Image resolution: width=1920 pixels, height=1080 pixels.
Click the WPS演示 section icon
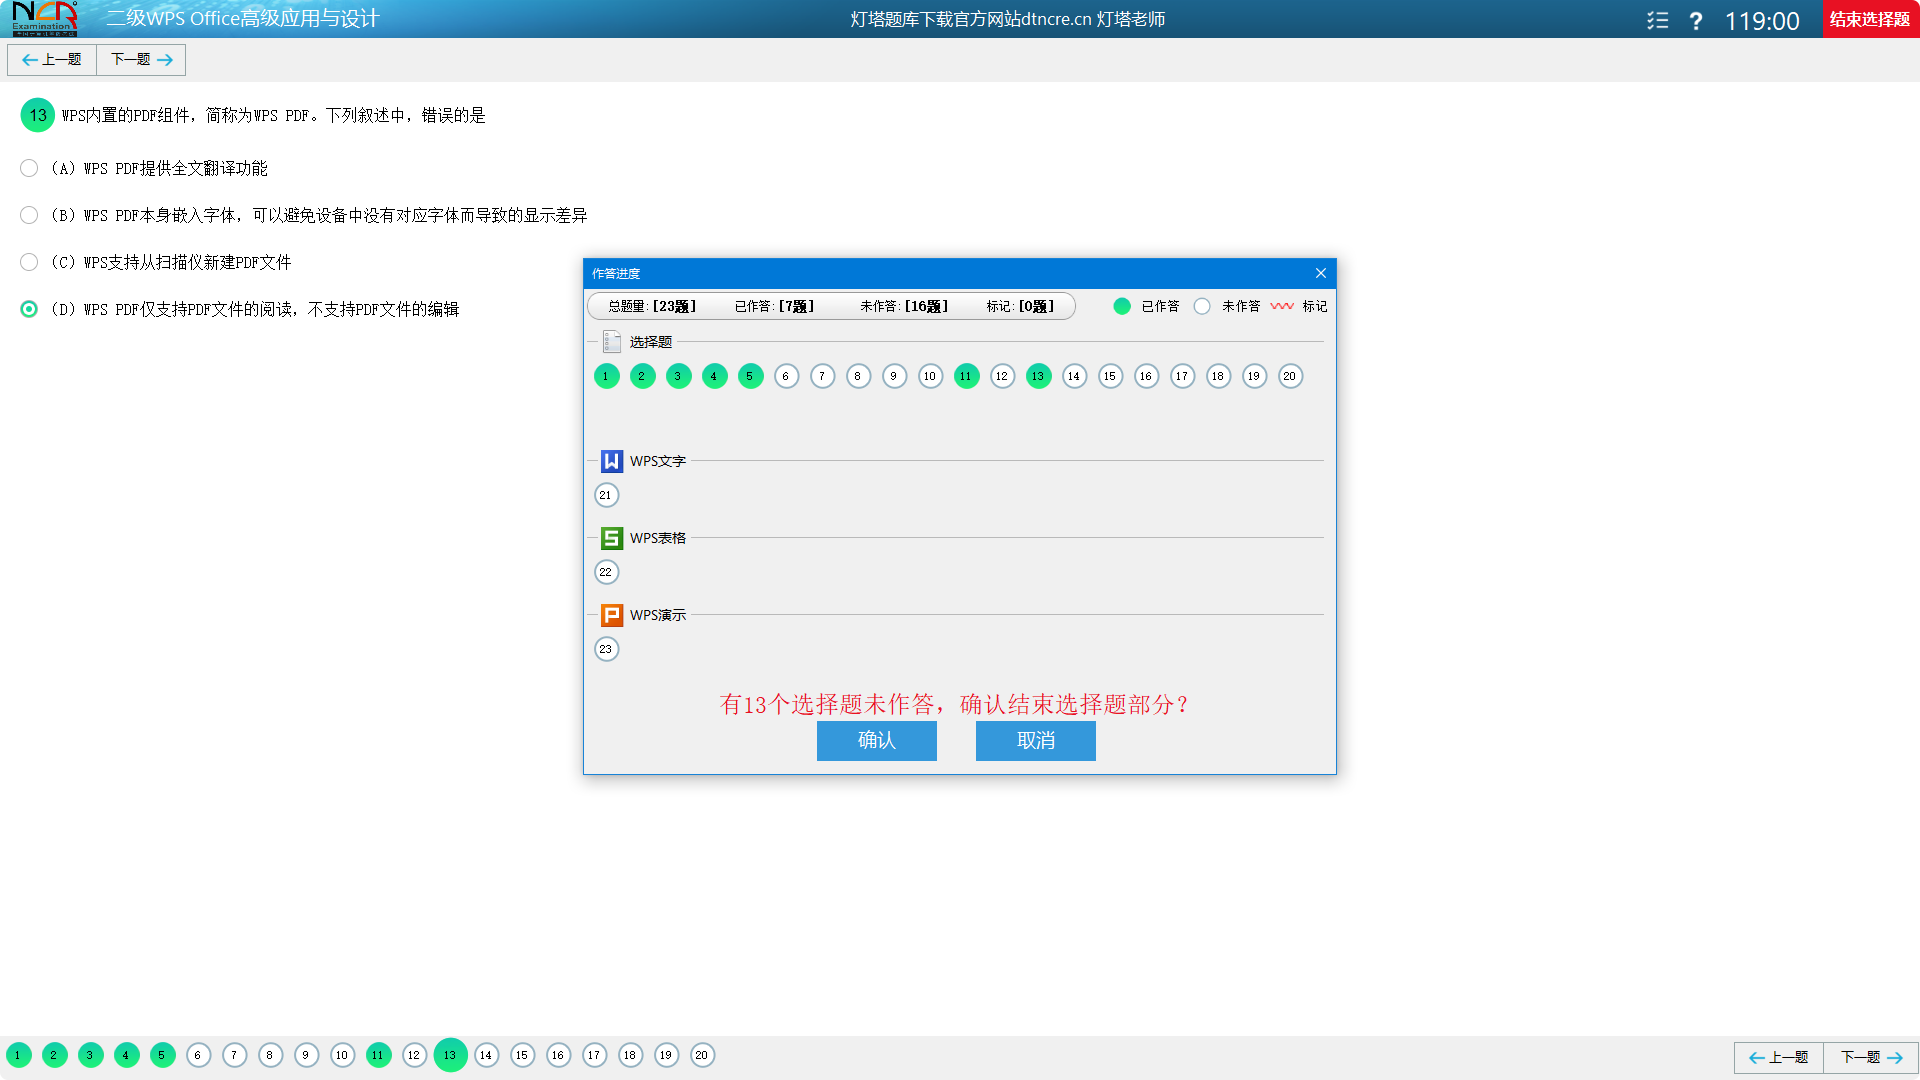(612, 615)
